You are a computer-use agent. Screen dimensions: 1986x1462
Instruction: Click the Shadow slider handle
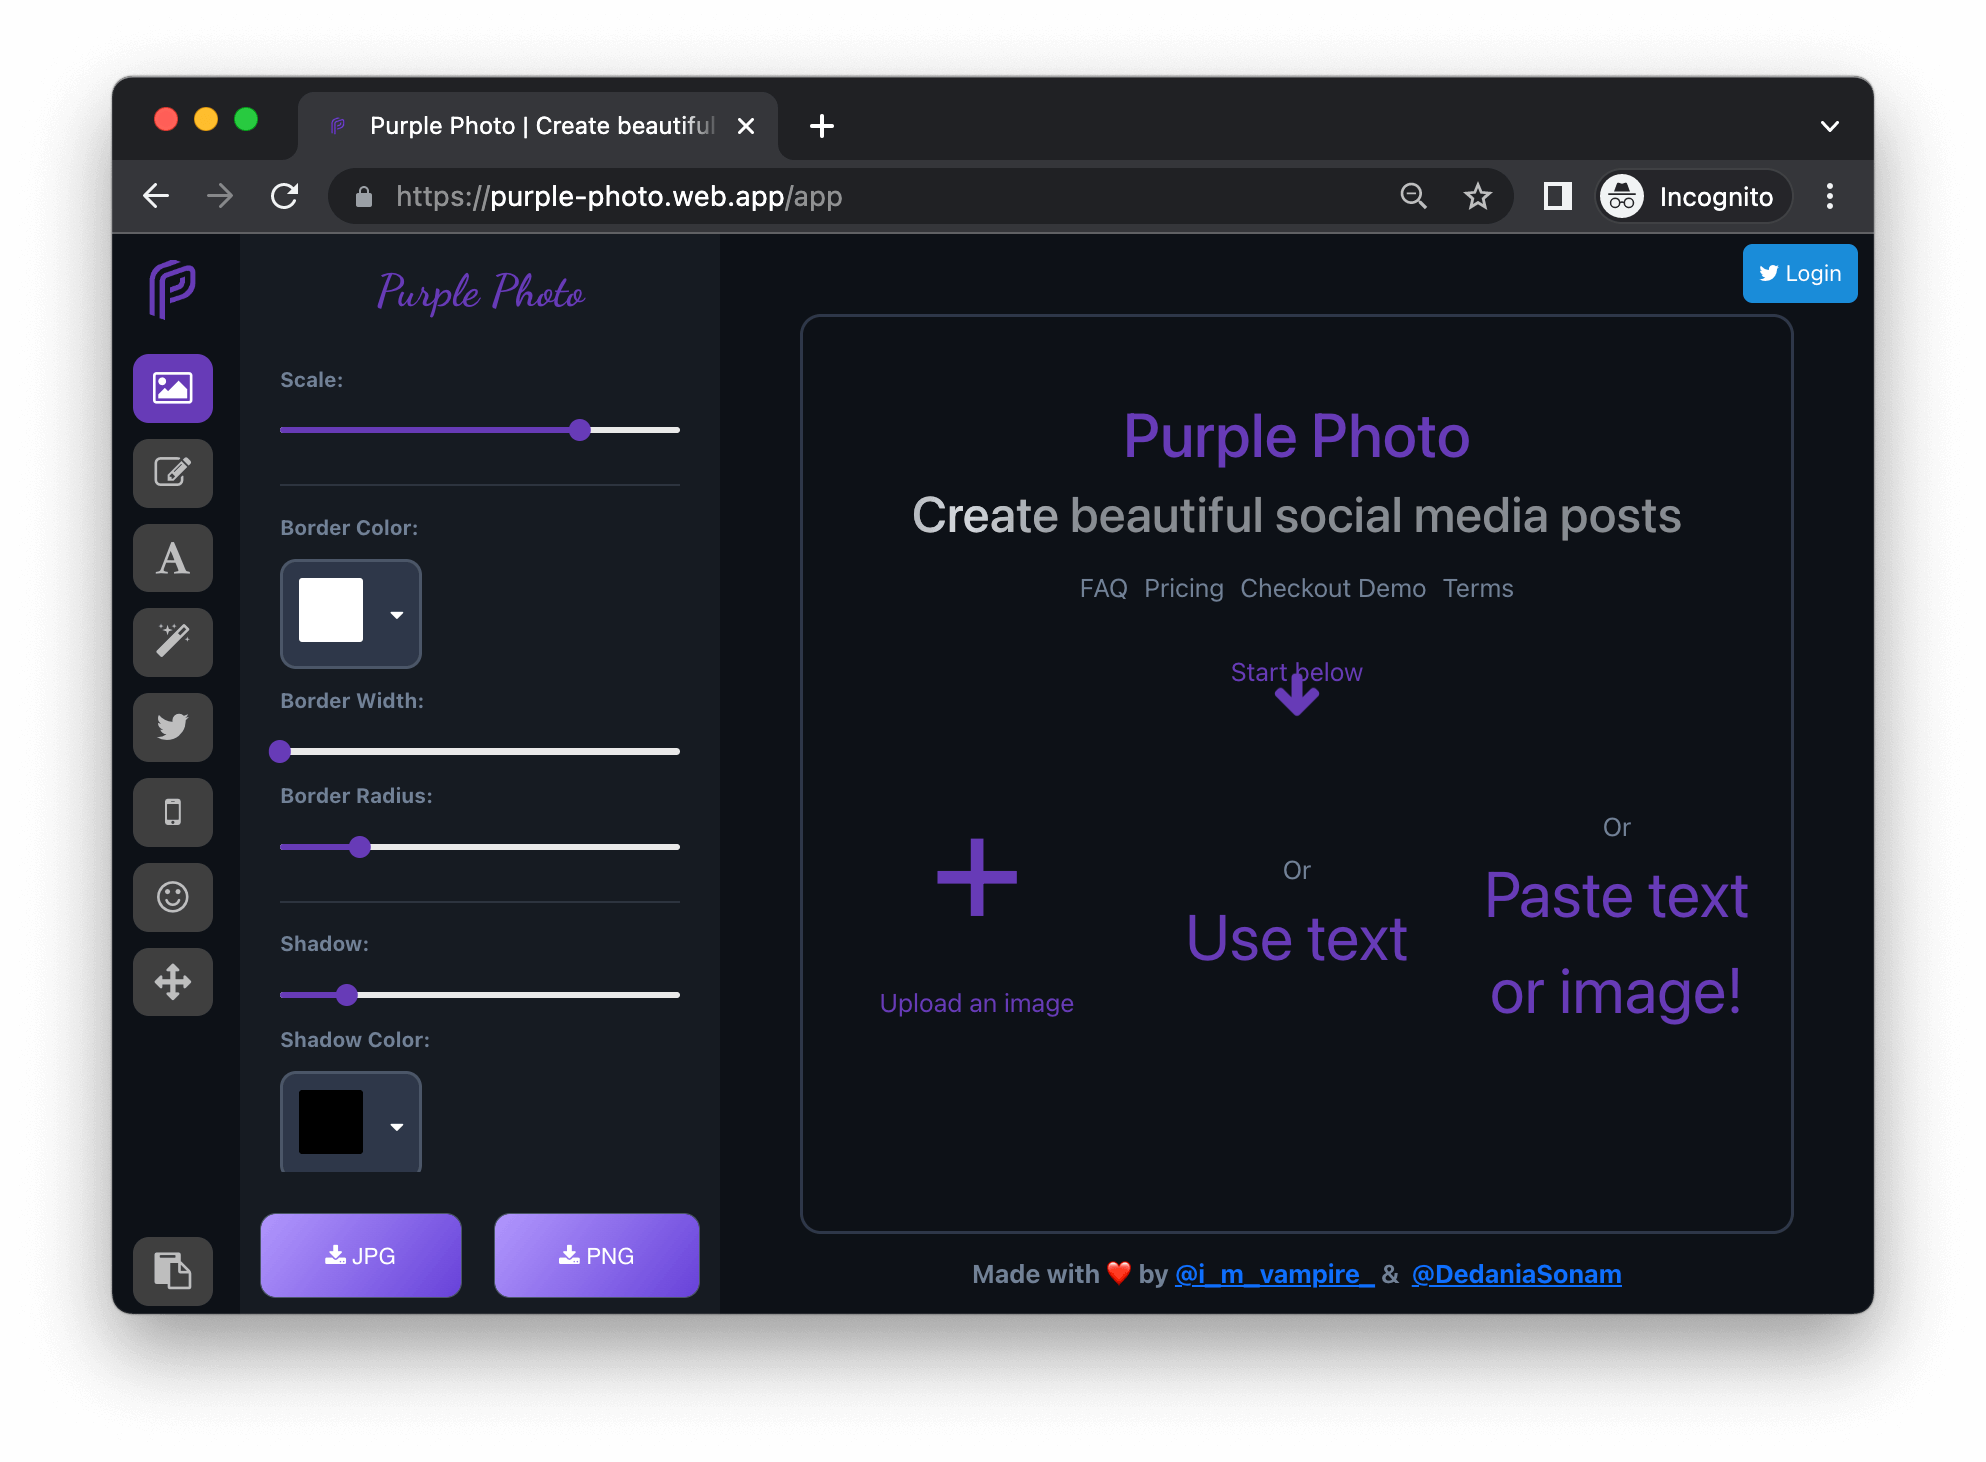click(x=347, y=994)
